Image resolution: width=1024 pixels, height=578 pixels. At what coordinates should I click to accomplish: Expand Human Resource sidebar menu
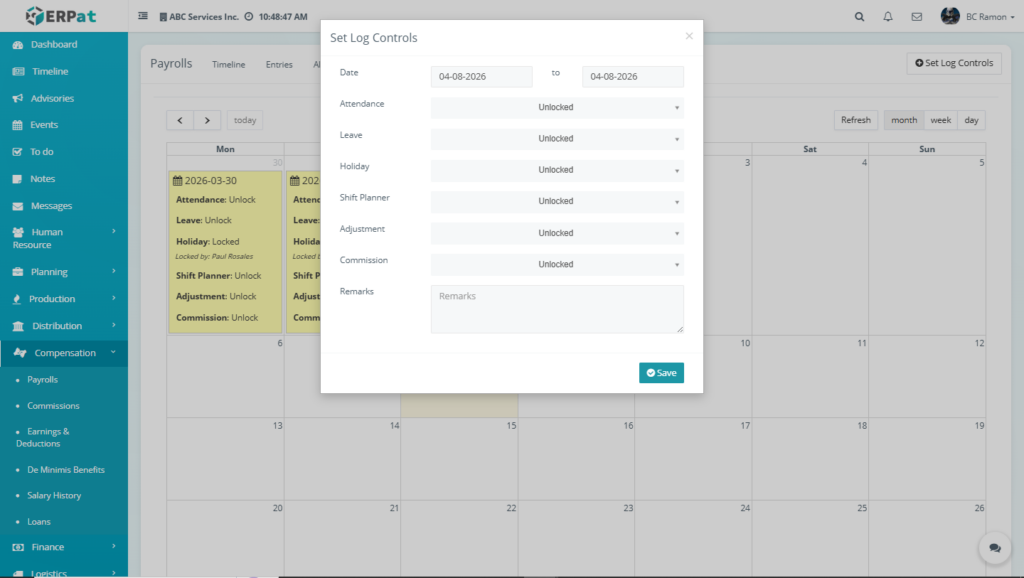[64, 238]
